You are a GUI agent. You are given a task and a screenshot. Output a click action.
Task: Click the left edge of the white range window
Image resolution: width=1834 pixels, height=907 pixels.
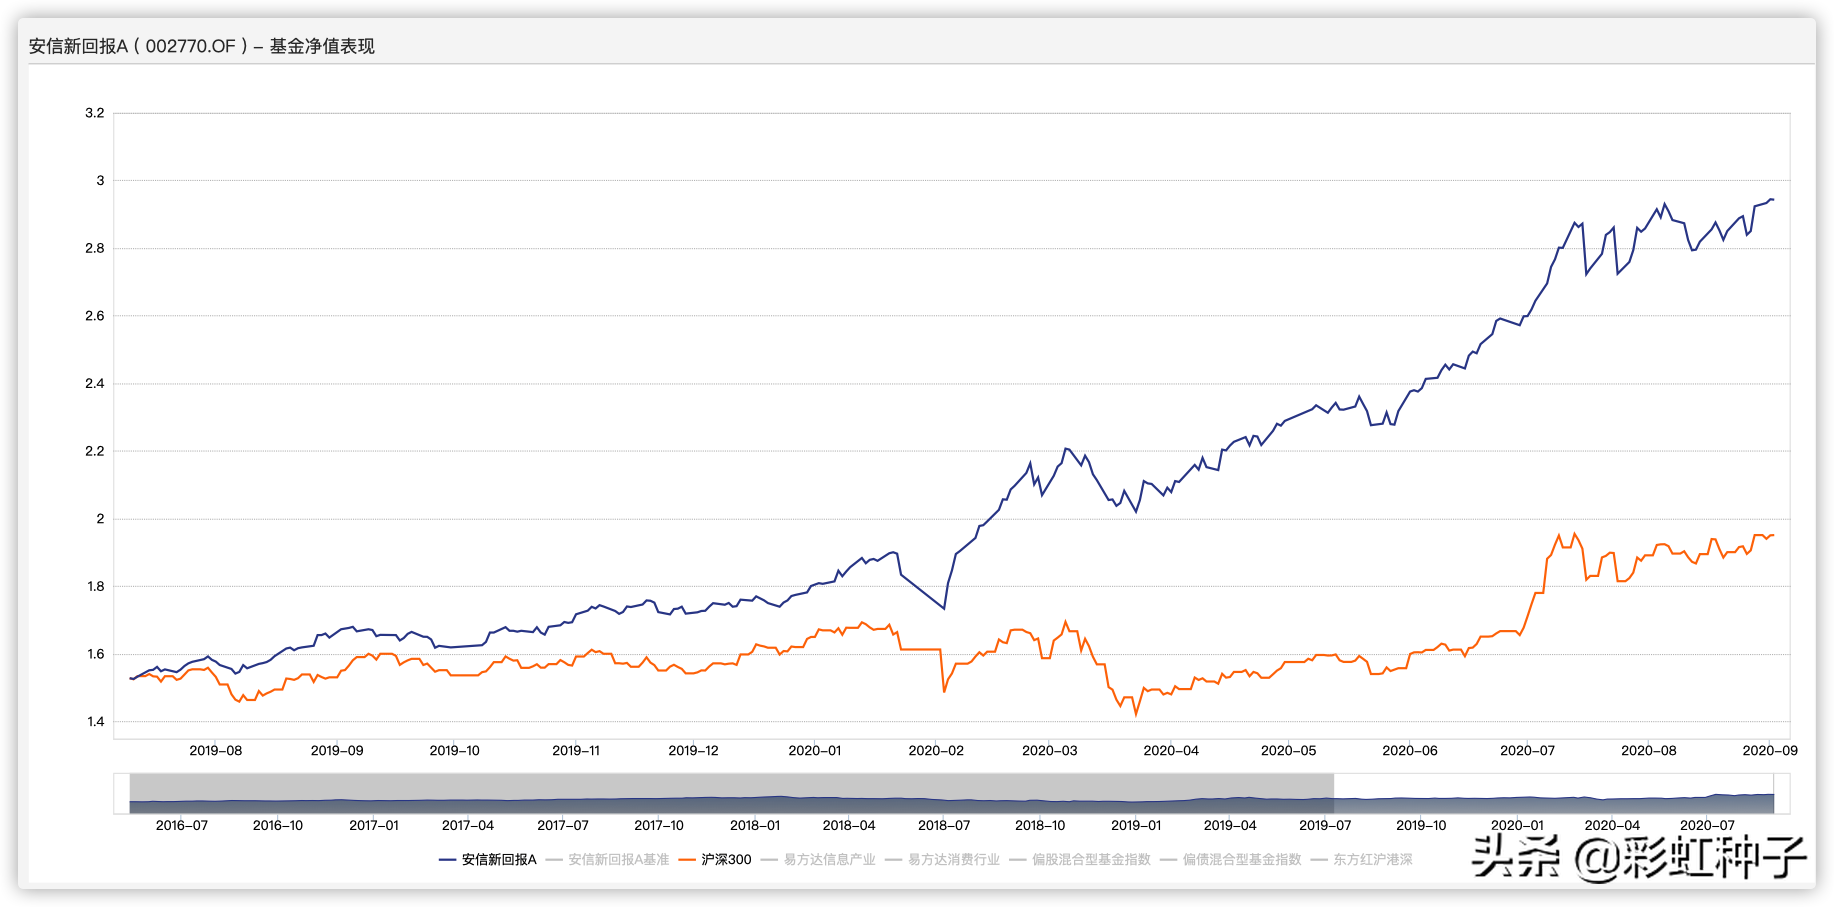(1334, 793)
